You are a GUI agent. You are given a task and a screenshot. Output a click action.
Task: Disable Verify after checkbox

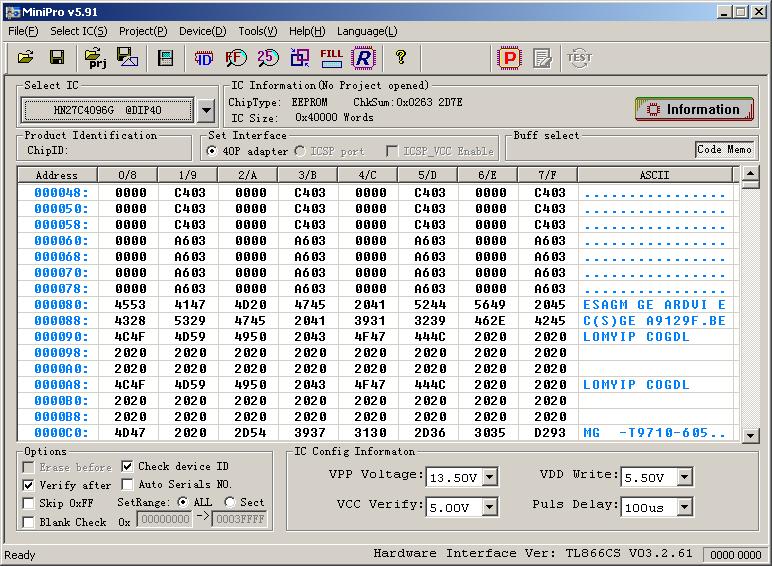(x=29, y=485)
